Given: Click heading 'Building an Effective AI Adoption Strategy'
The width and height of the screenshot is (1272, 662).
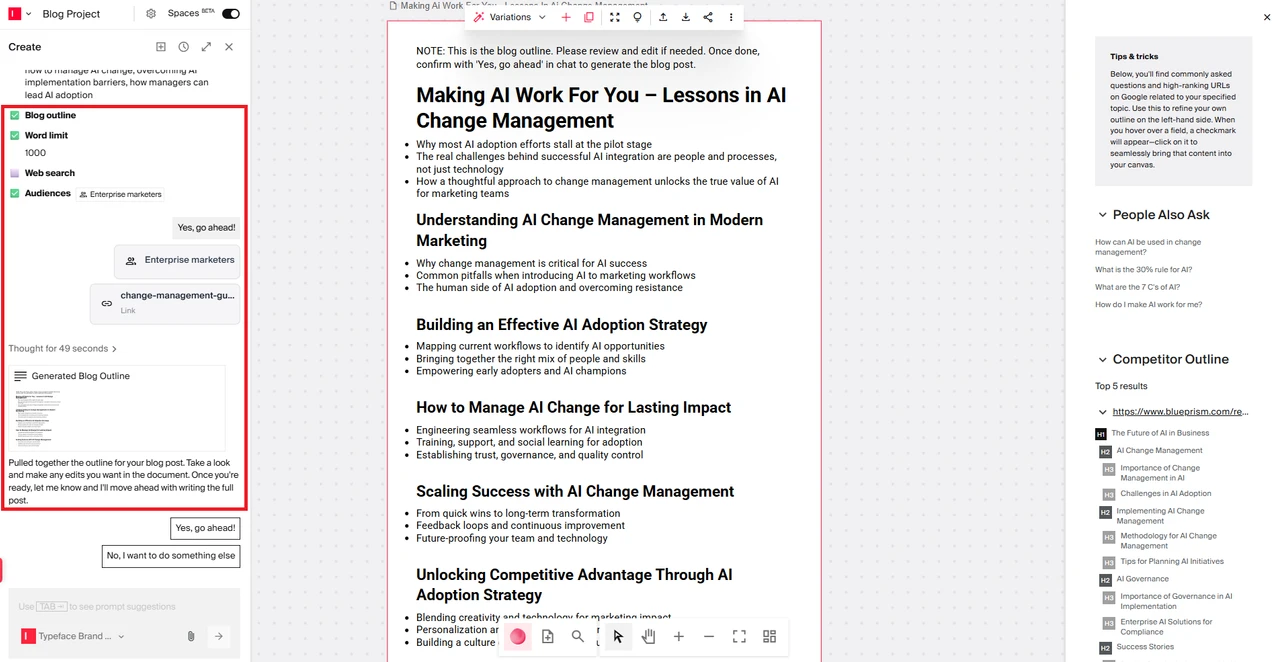Looking at the screenshot, I should pos(561,325).
